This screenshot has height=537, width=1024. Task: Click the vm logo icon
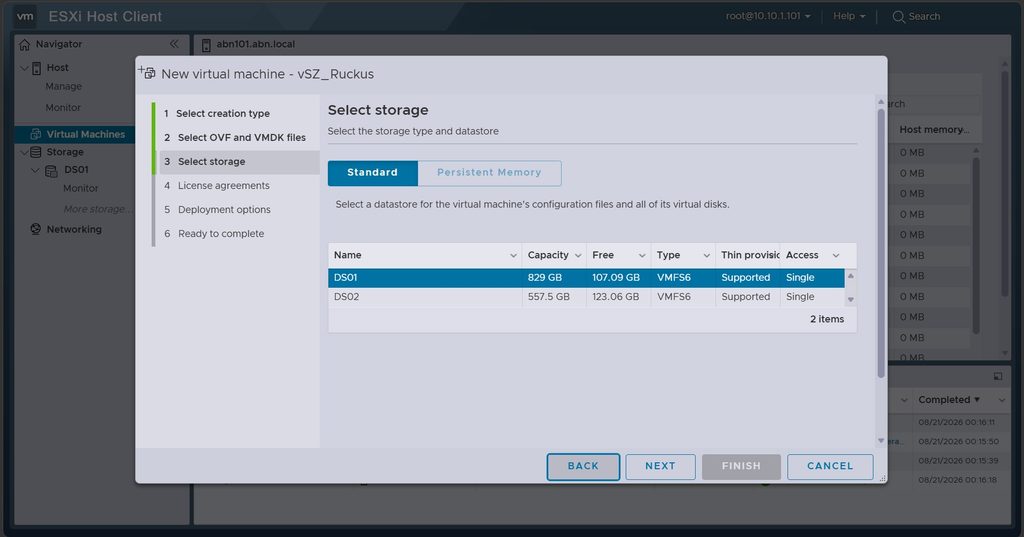tap(25, 16)
